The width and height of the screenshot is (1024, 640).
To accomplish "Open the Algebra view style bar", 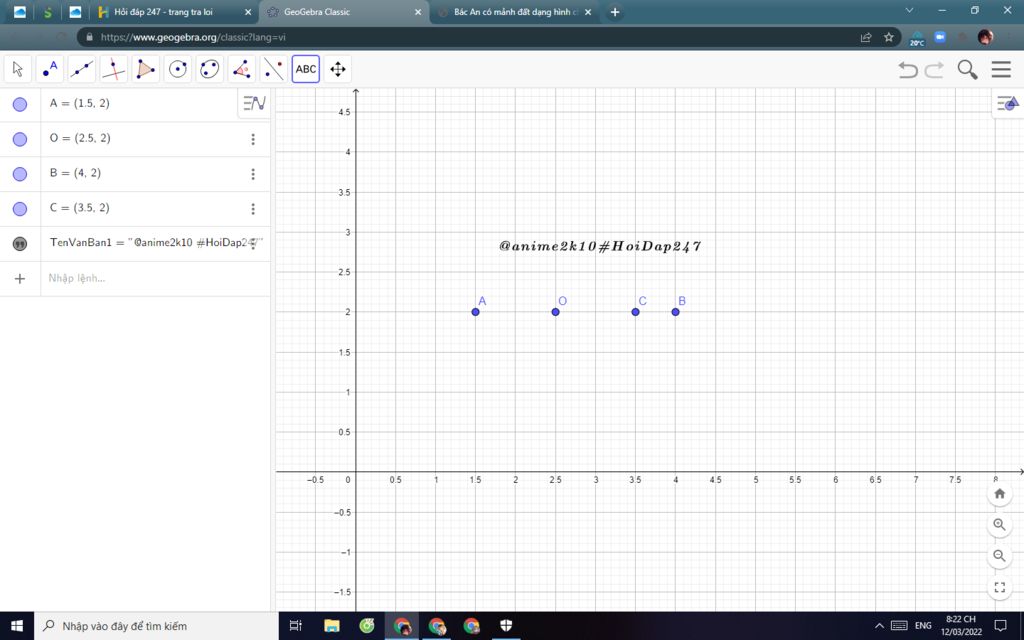I will [x=254, y=103].
